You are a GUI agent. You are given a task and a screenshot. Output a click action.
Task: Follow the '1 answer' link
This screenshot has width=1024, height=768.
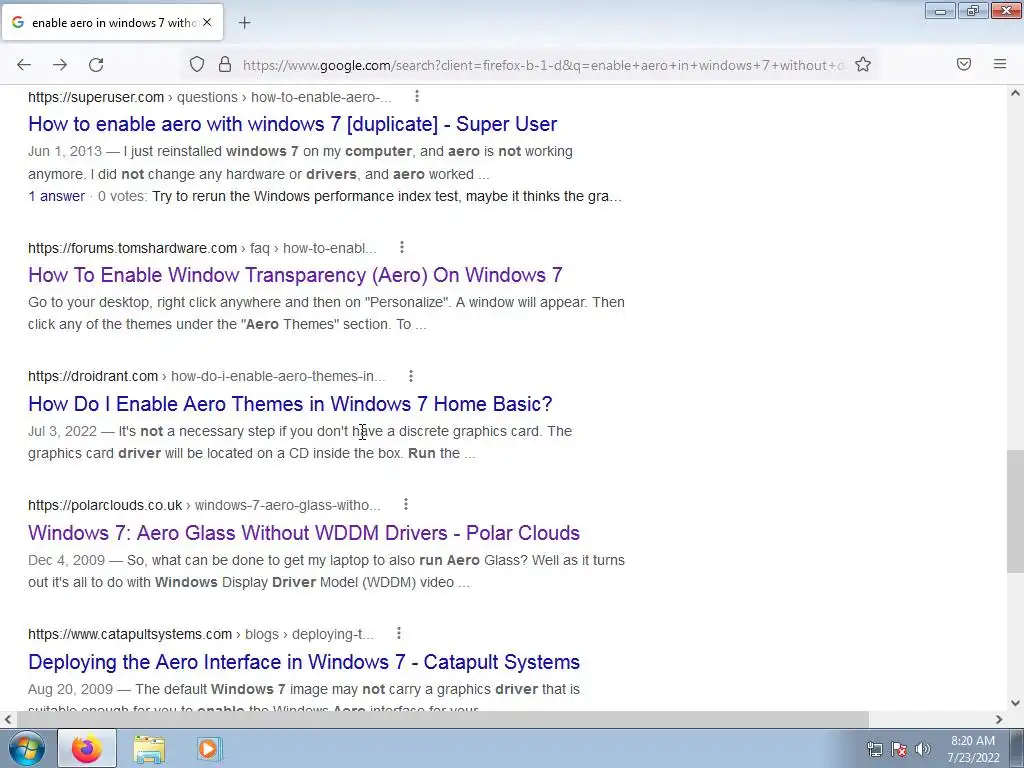pos(56,196)
